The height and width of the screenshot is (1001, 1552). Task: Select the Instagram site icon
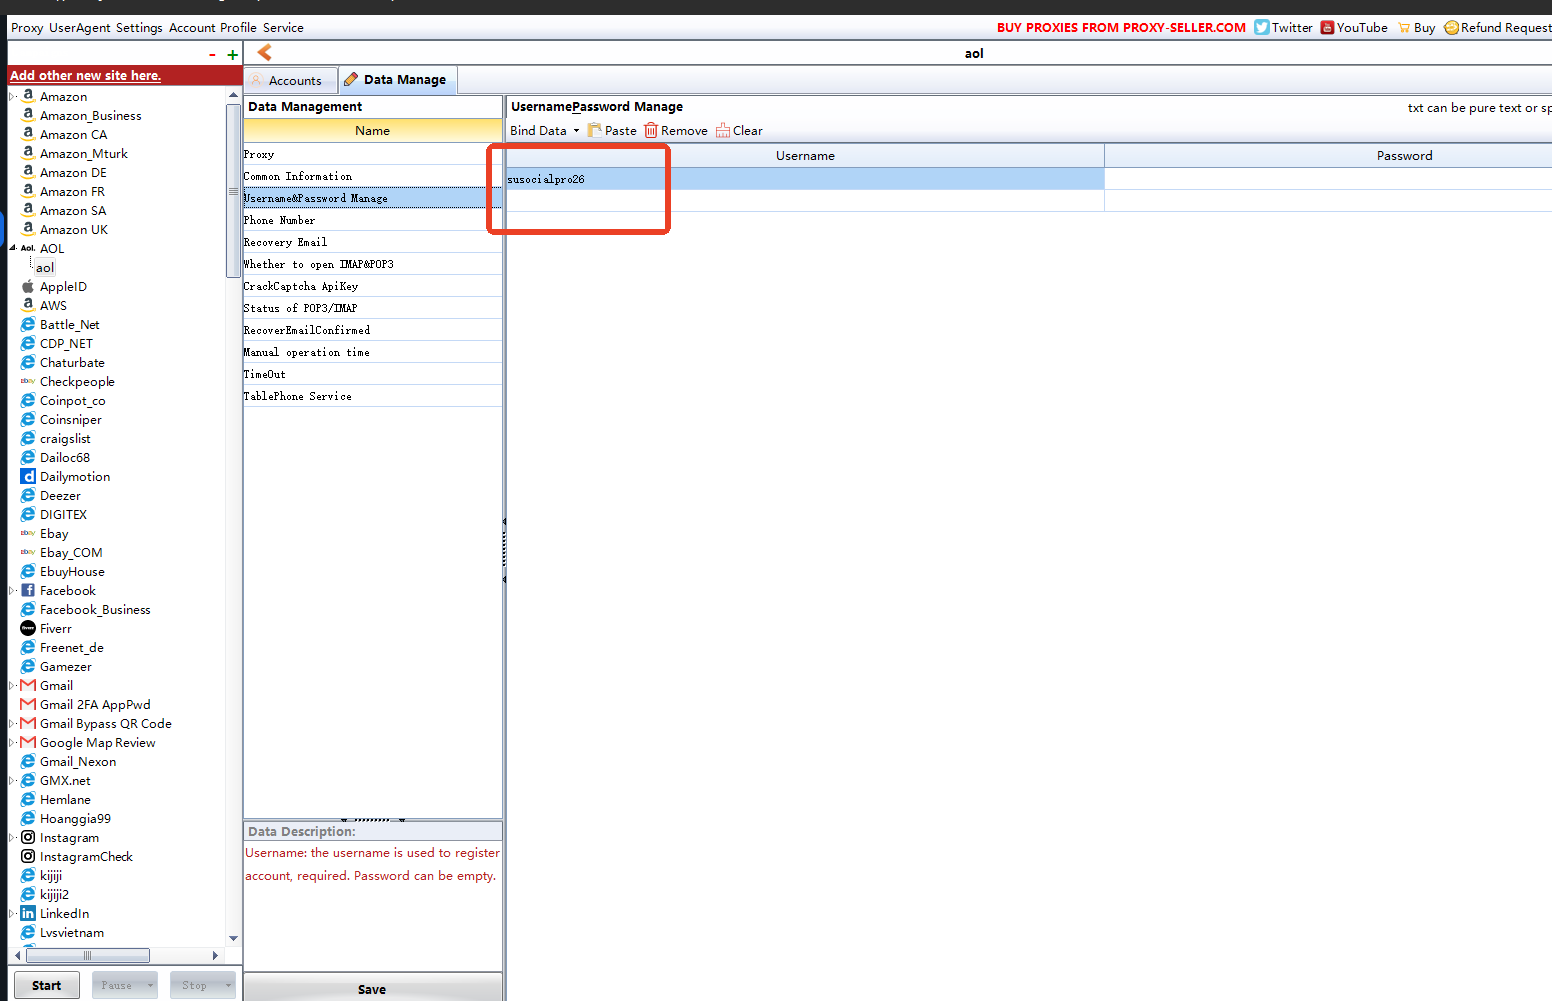[x=28, y=837]
